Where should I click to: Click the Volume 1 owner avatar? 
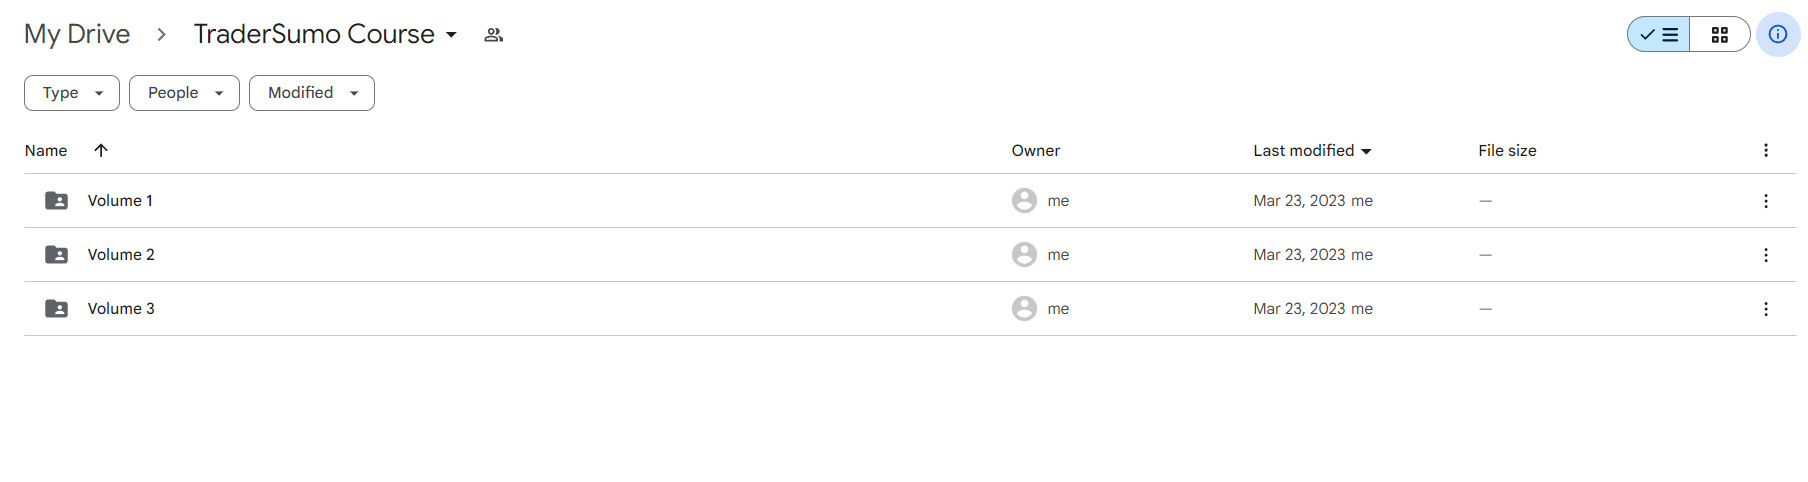pyautogui.click(x=1024, y=201)
